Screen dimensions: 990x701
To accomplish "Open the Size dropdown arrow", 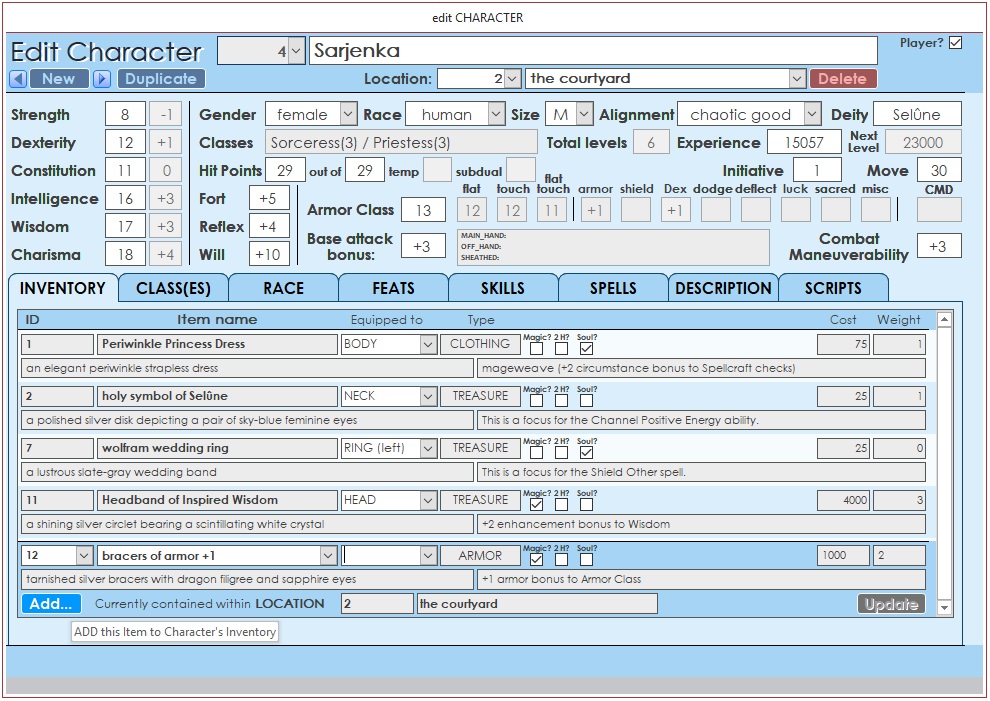I will pos(584,115).
